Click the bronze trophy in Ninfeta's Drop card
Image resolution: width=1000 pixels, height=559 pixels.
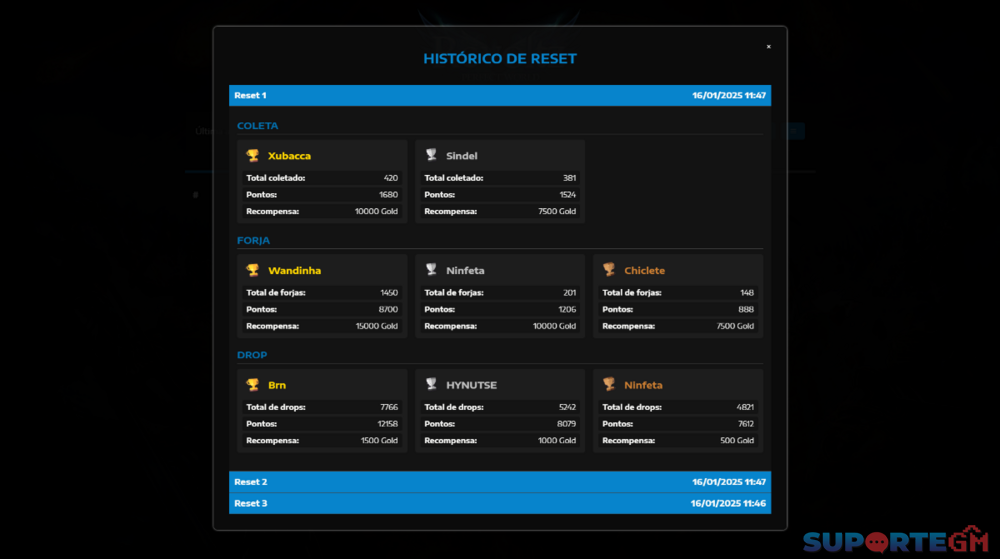coord(609,385)
